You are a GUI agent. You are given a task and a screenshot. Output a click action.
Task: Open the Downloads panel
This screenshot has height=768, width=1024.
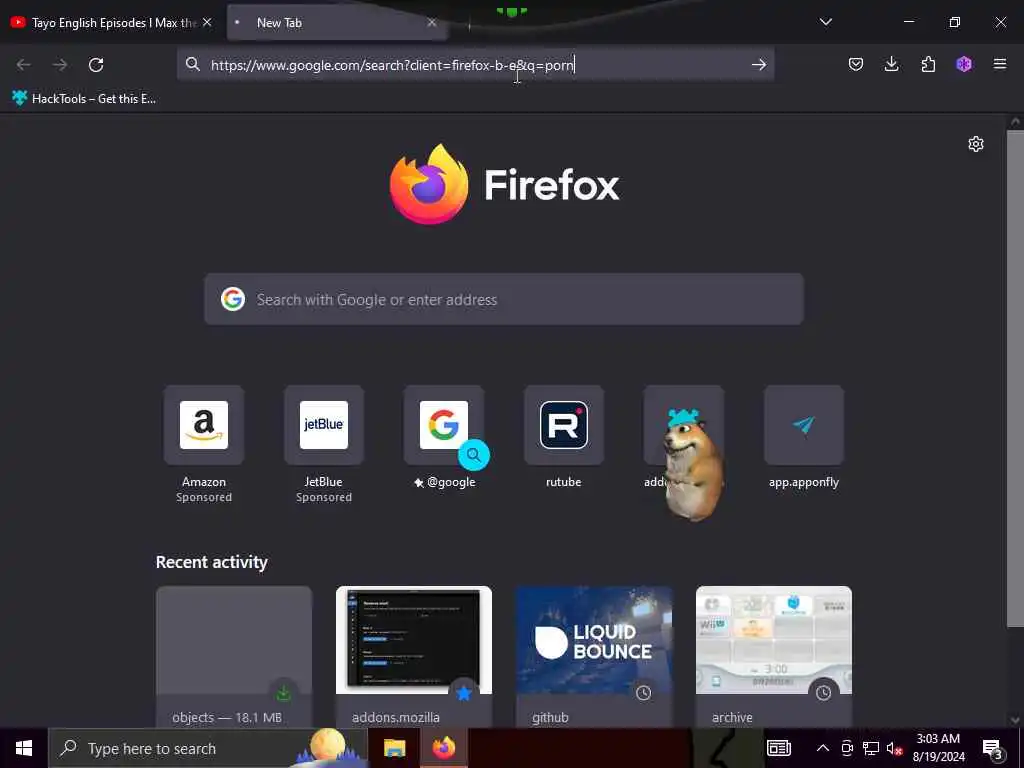tap(891, 64)
